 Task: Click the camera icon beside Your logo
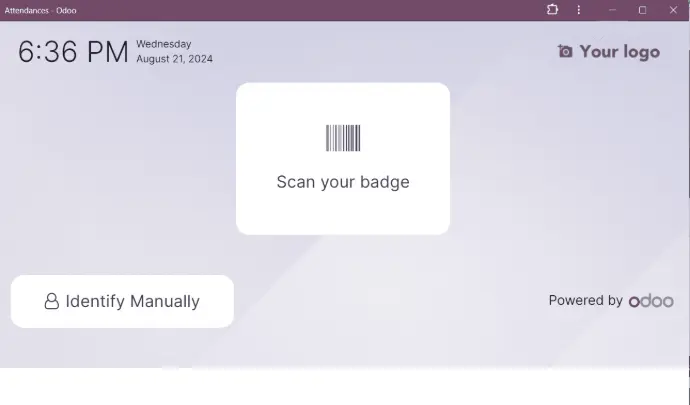click(565, 51)
